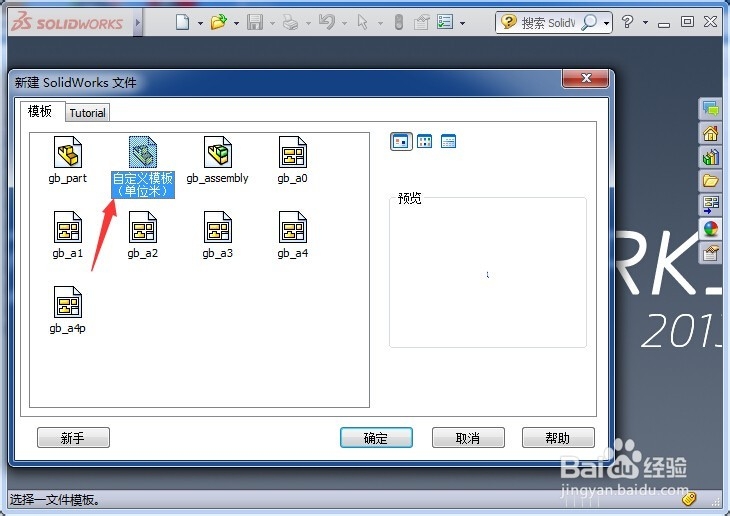Open the Undo dropdown arrow
Screen dimensions: 730x516
click(345, 23)
